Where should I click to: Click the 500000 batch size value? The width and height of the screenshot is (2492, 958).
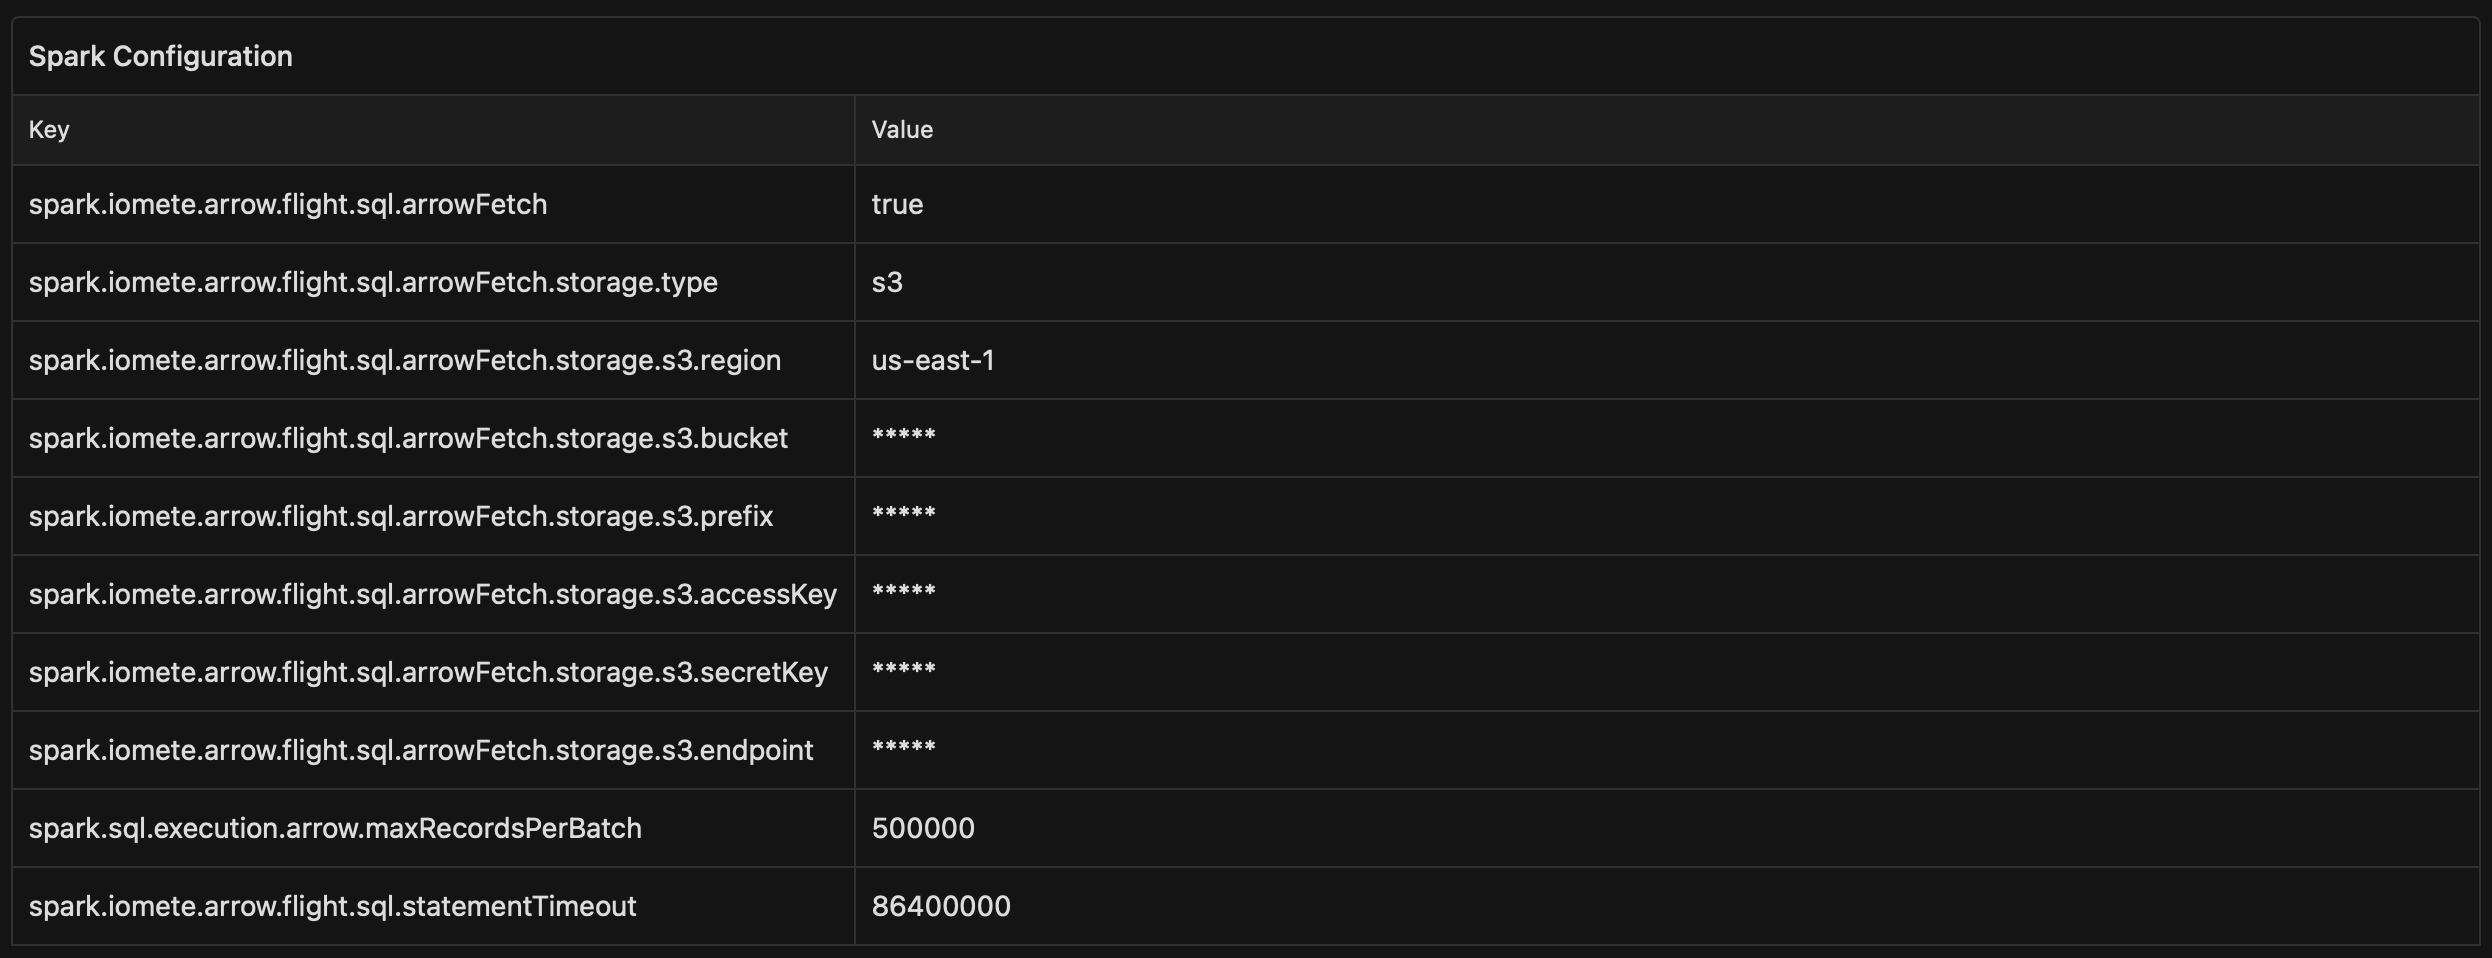click(x=923, y=828)
